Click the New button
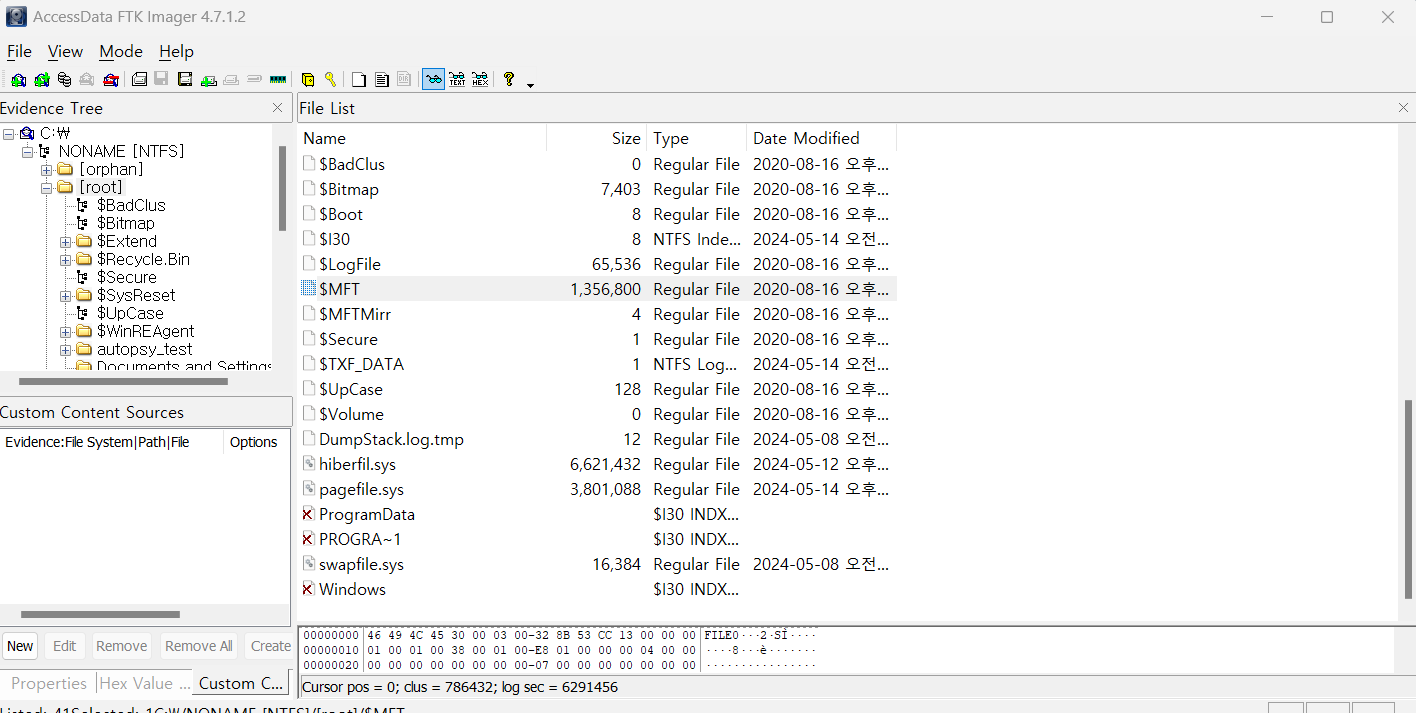 coord(20,646)
